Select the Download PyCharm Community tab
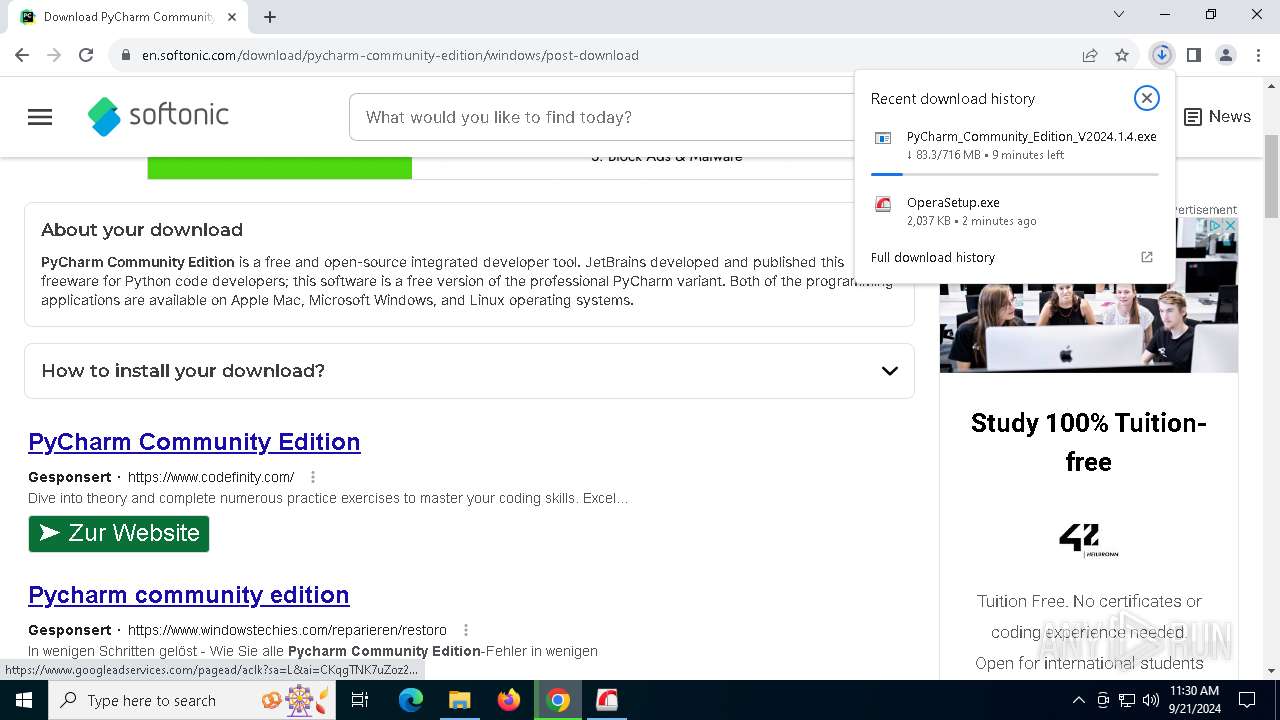 [x=128, y=17]
